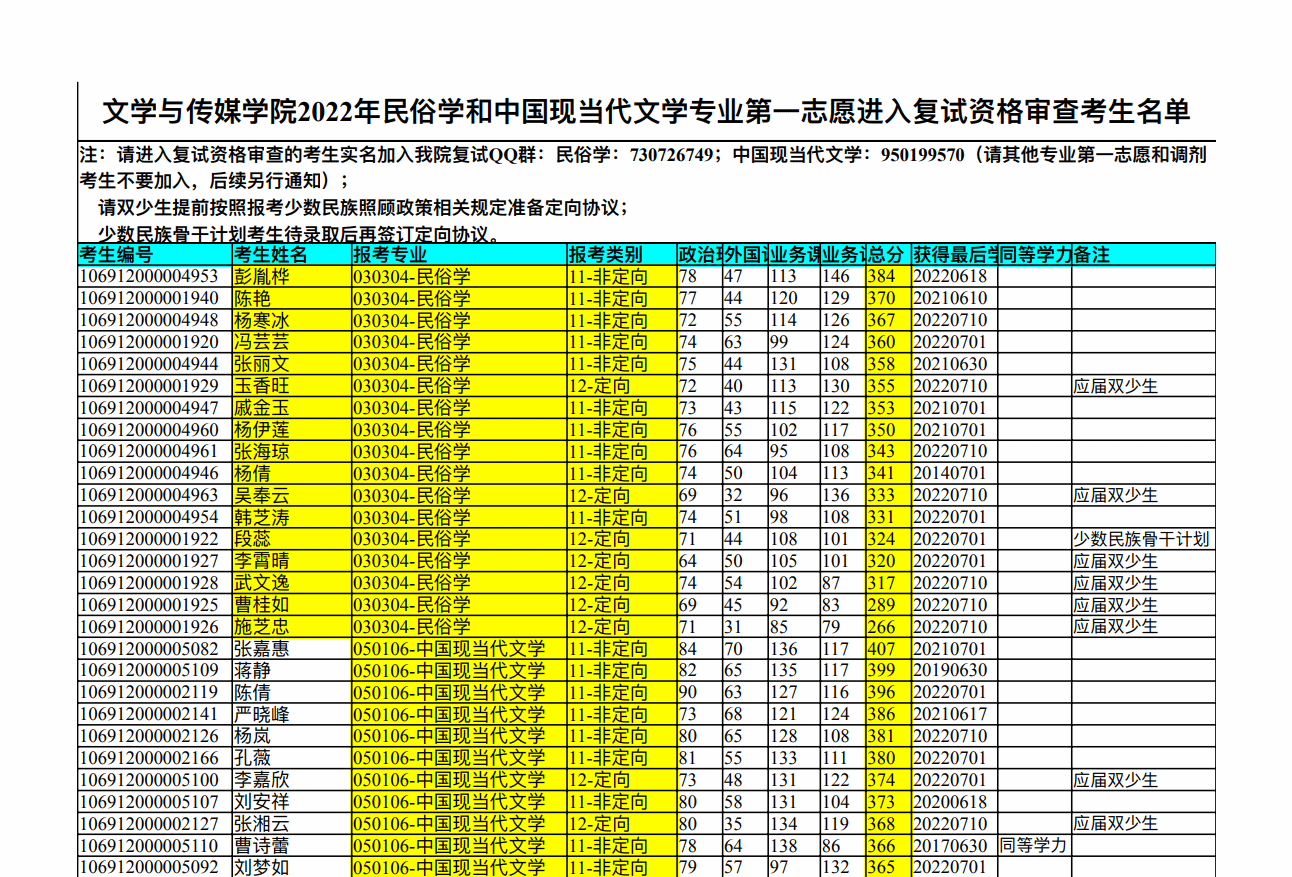Click total score cell 360
Screen dimensions: 1292x877
[x=888, y=342]
